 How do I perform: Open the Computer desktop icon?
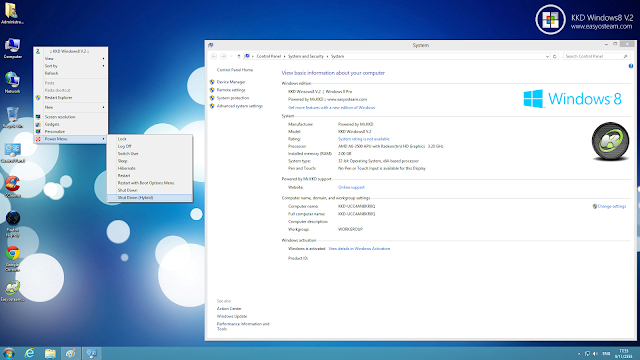pos(12,49)
